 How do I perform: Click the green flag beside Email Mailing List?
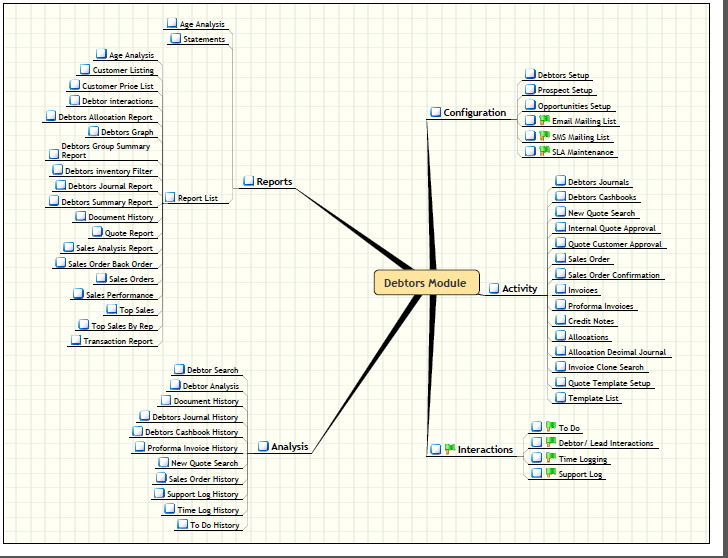(545, 121)
